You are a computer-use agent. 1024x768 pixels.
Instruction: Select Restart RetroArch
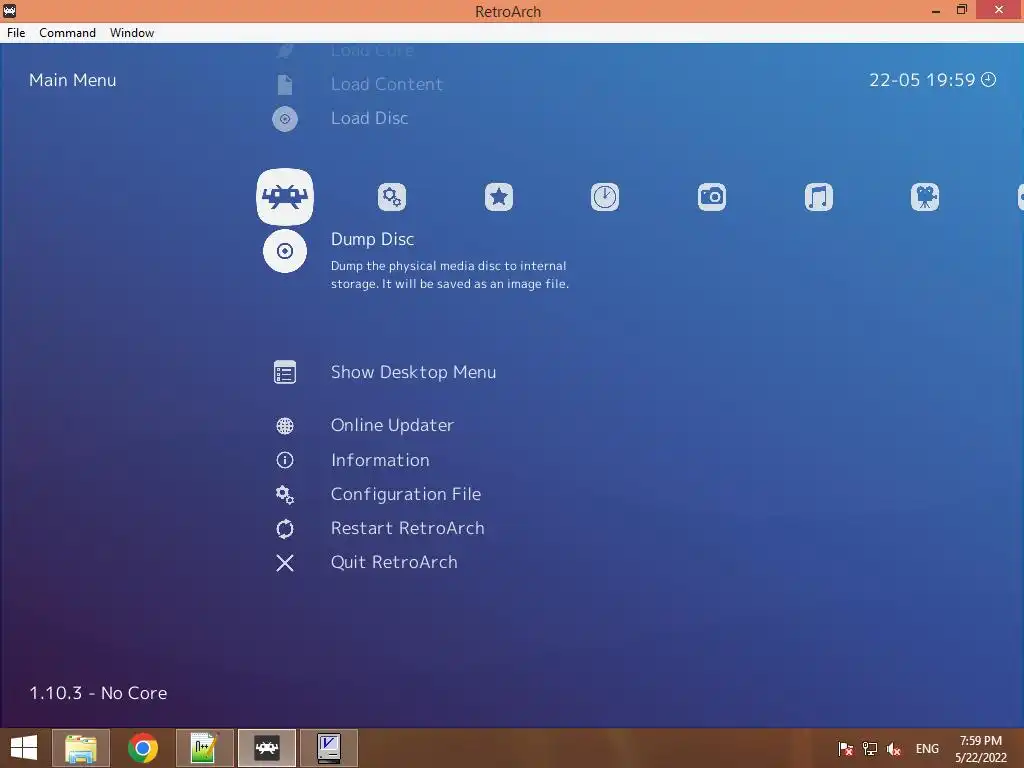pos(408,528)
